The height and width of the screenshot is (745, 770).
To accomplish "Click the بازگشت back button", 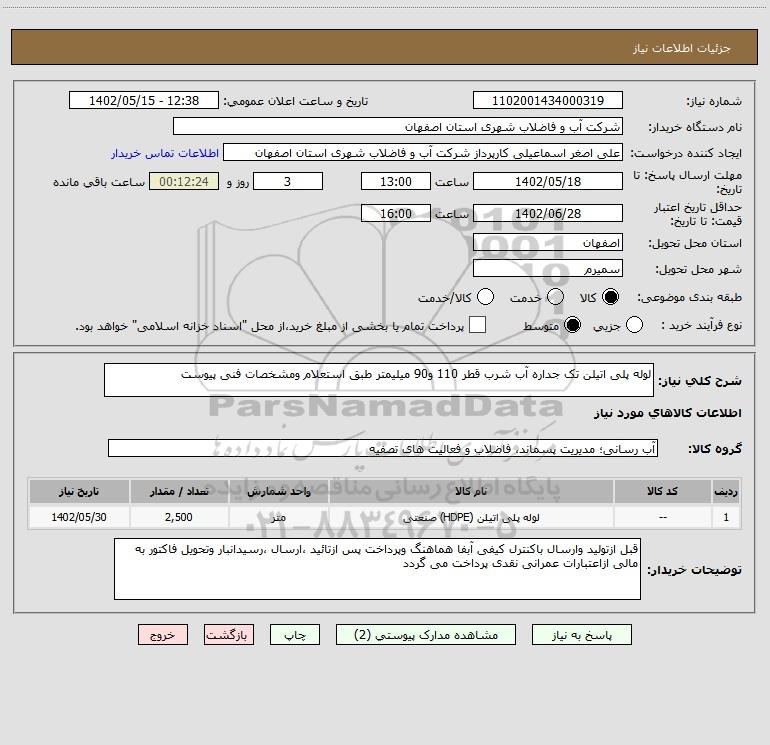I will click(229, 635).
